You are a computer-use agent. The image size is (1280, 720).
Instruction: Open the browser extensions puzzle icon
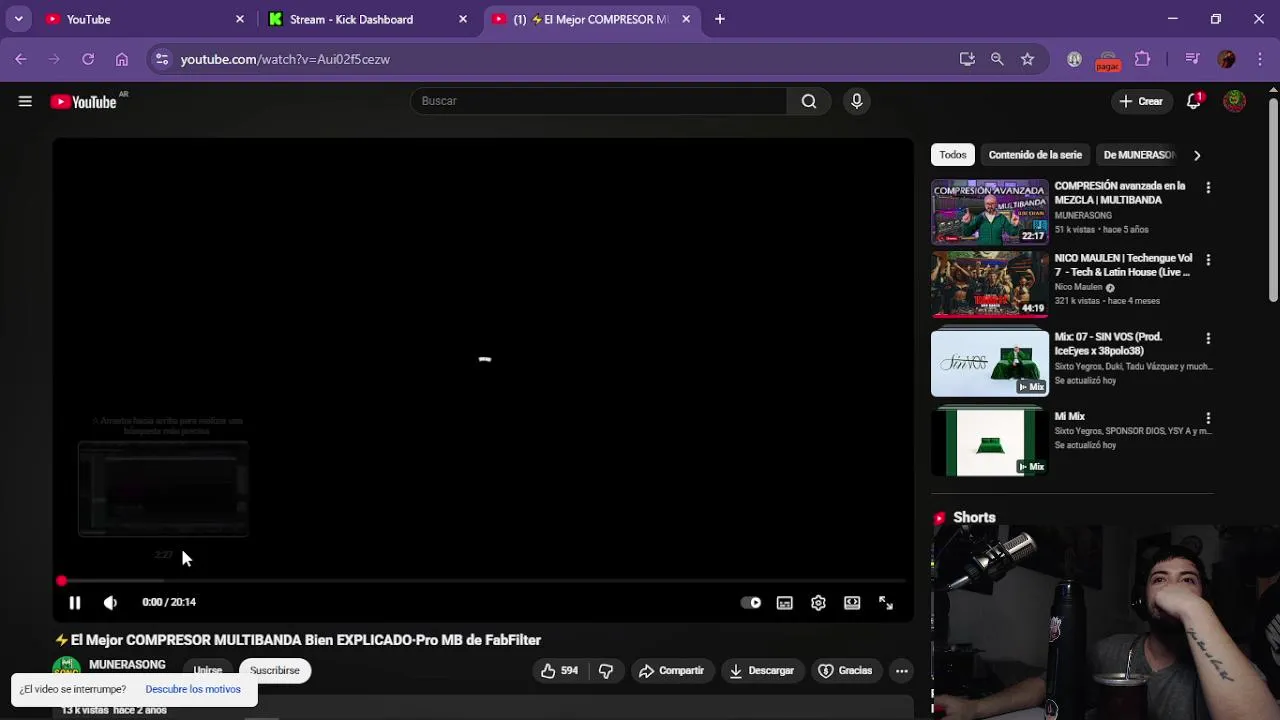[1142, 59]
